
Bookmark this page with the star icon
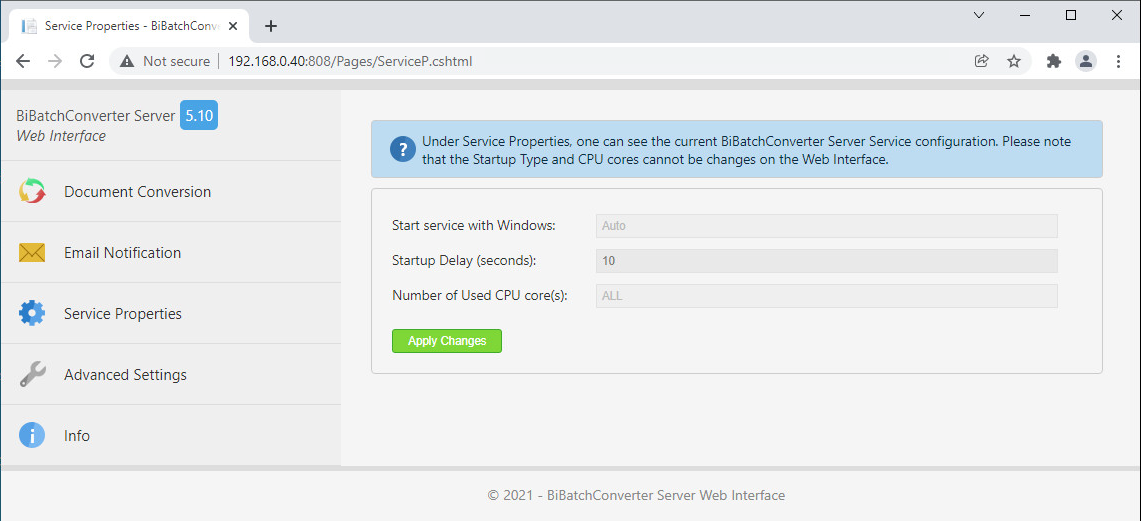coord(1014,61)
